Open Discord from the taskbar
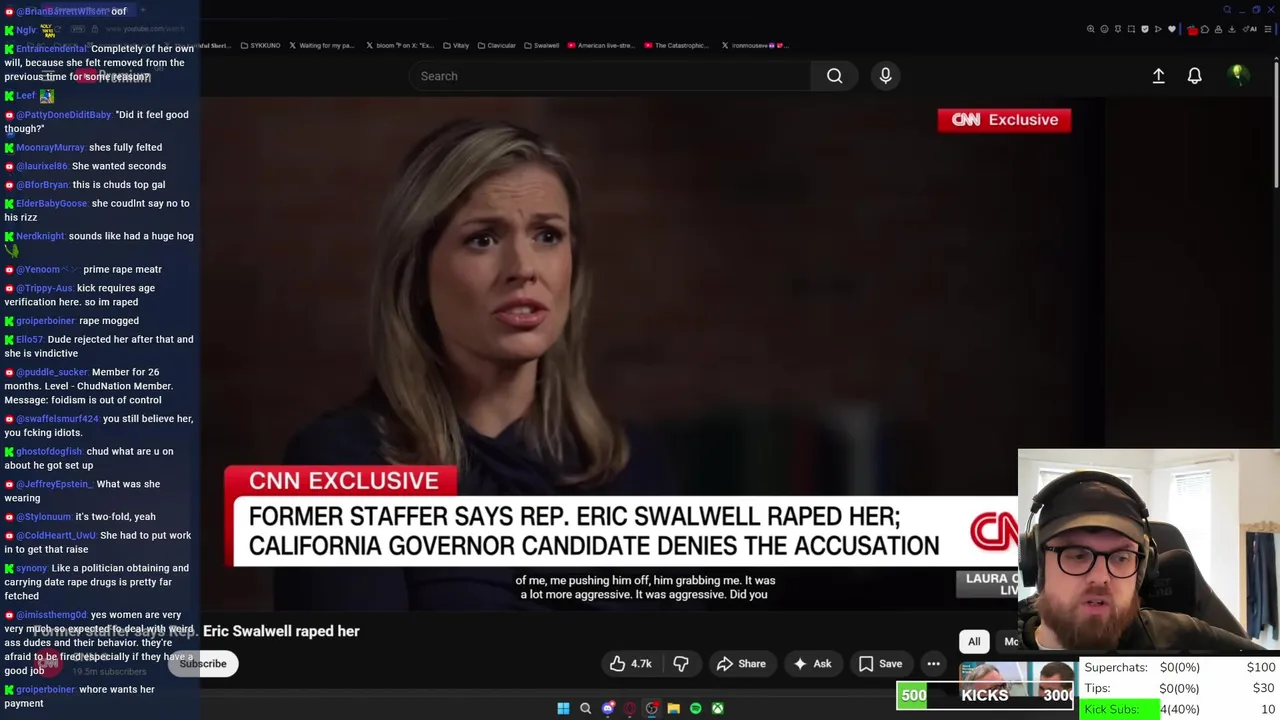The image size is (1280, 720). (x=607, y=708)
